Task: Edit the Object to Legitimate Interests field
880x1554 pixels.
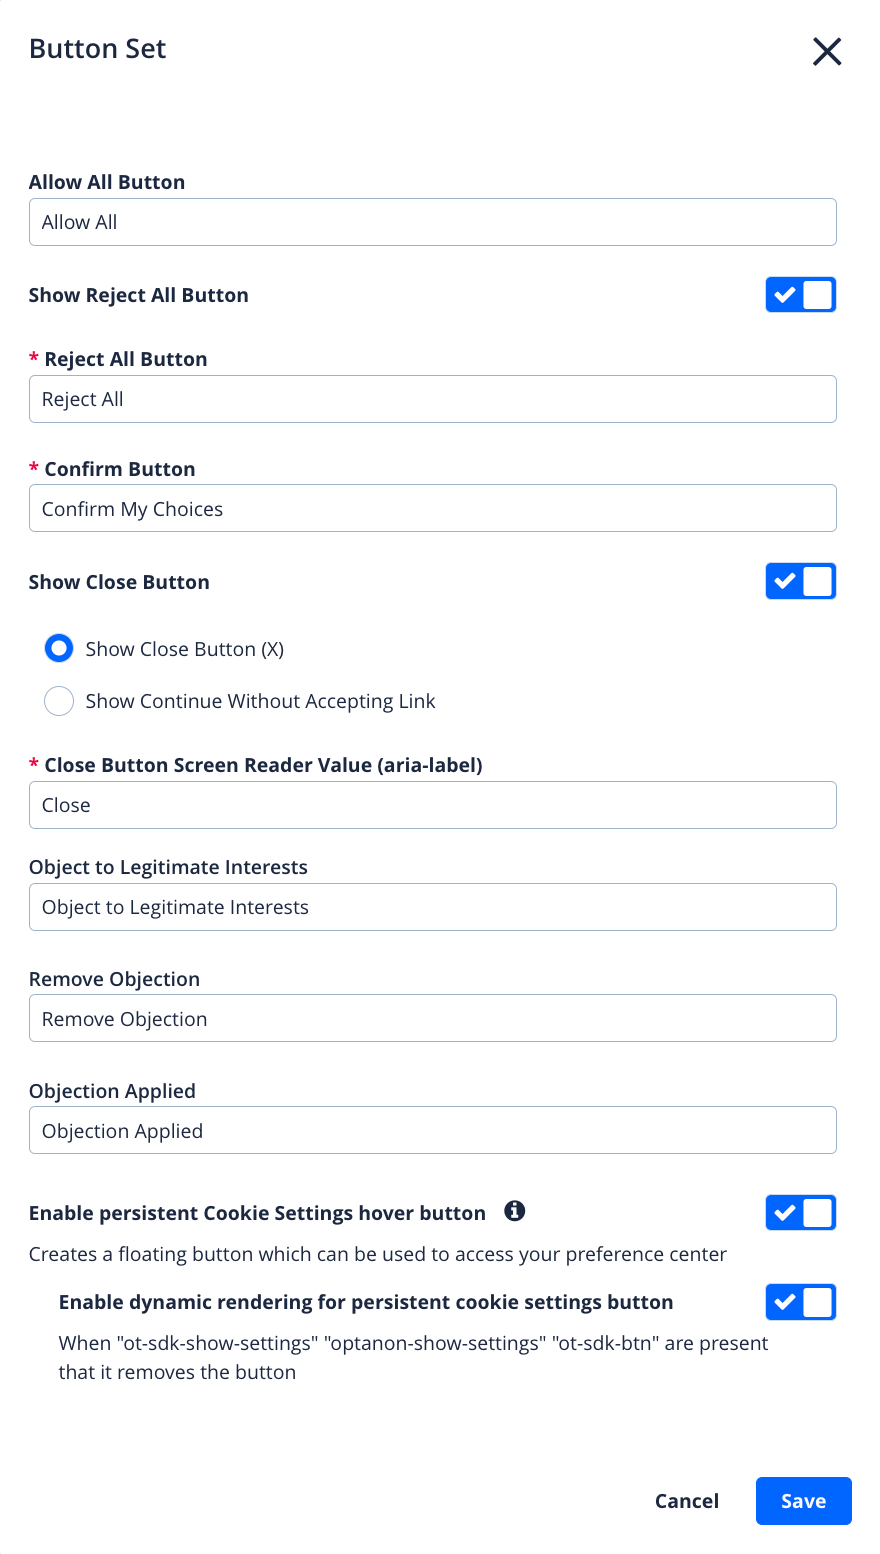Action: coord(432,907)
